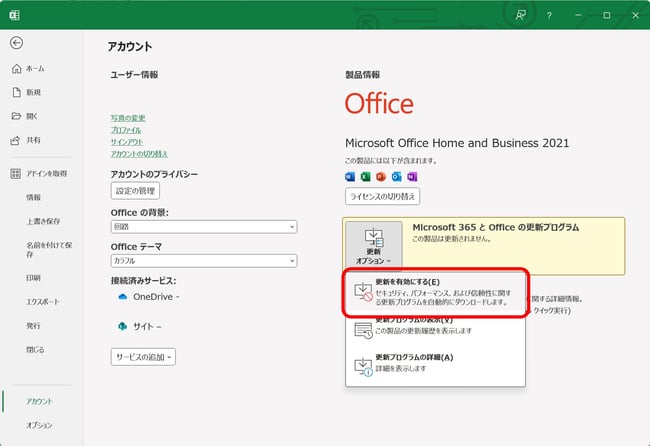This screenshot has width=650, height=446.
Task: Click the feedback person icon in title bar
Action: tap(520, 15)
